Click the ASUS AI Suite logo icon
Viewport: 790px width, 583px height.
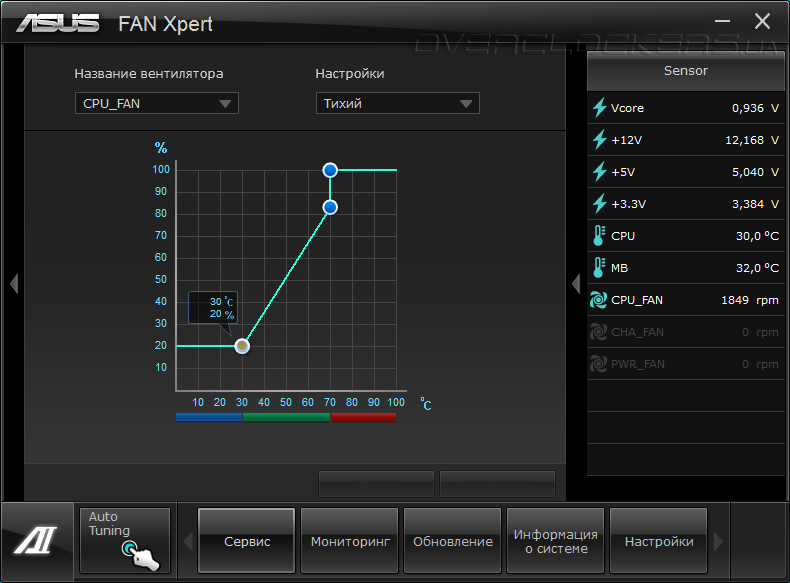point(36,540)
